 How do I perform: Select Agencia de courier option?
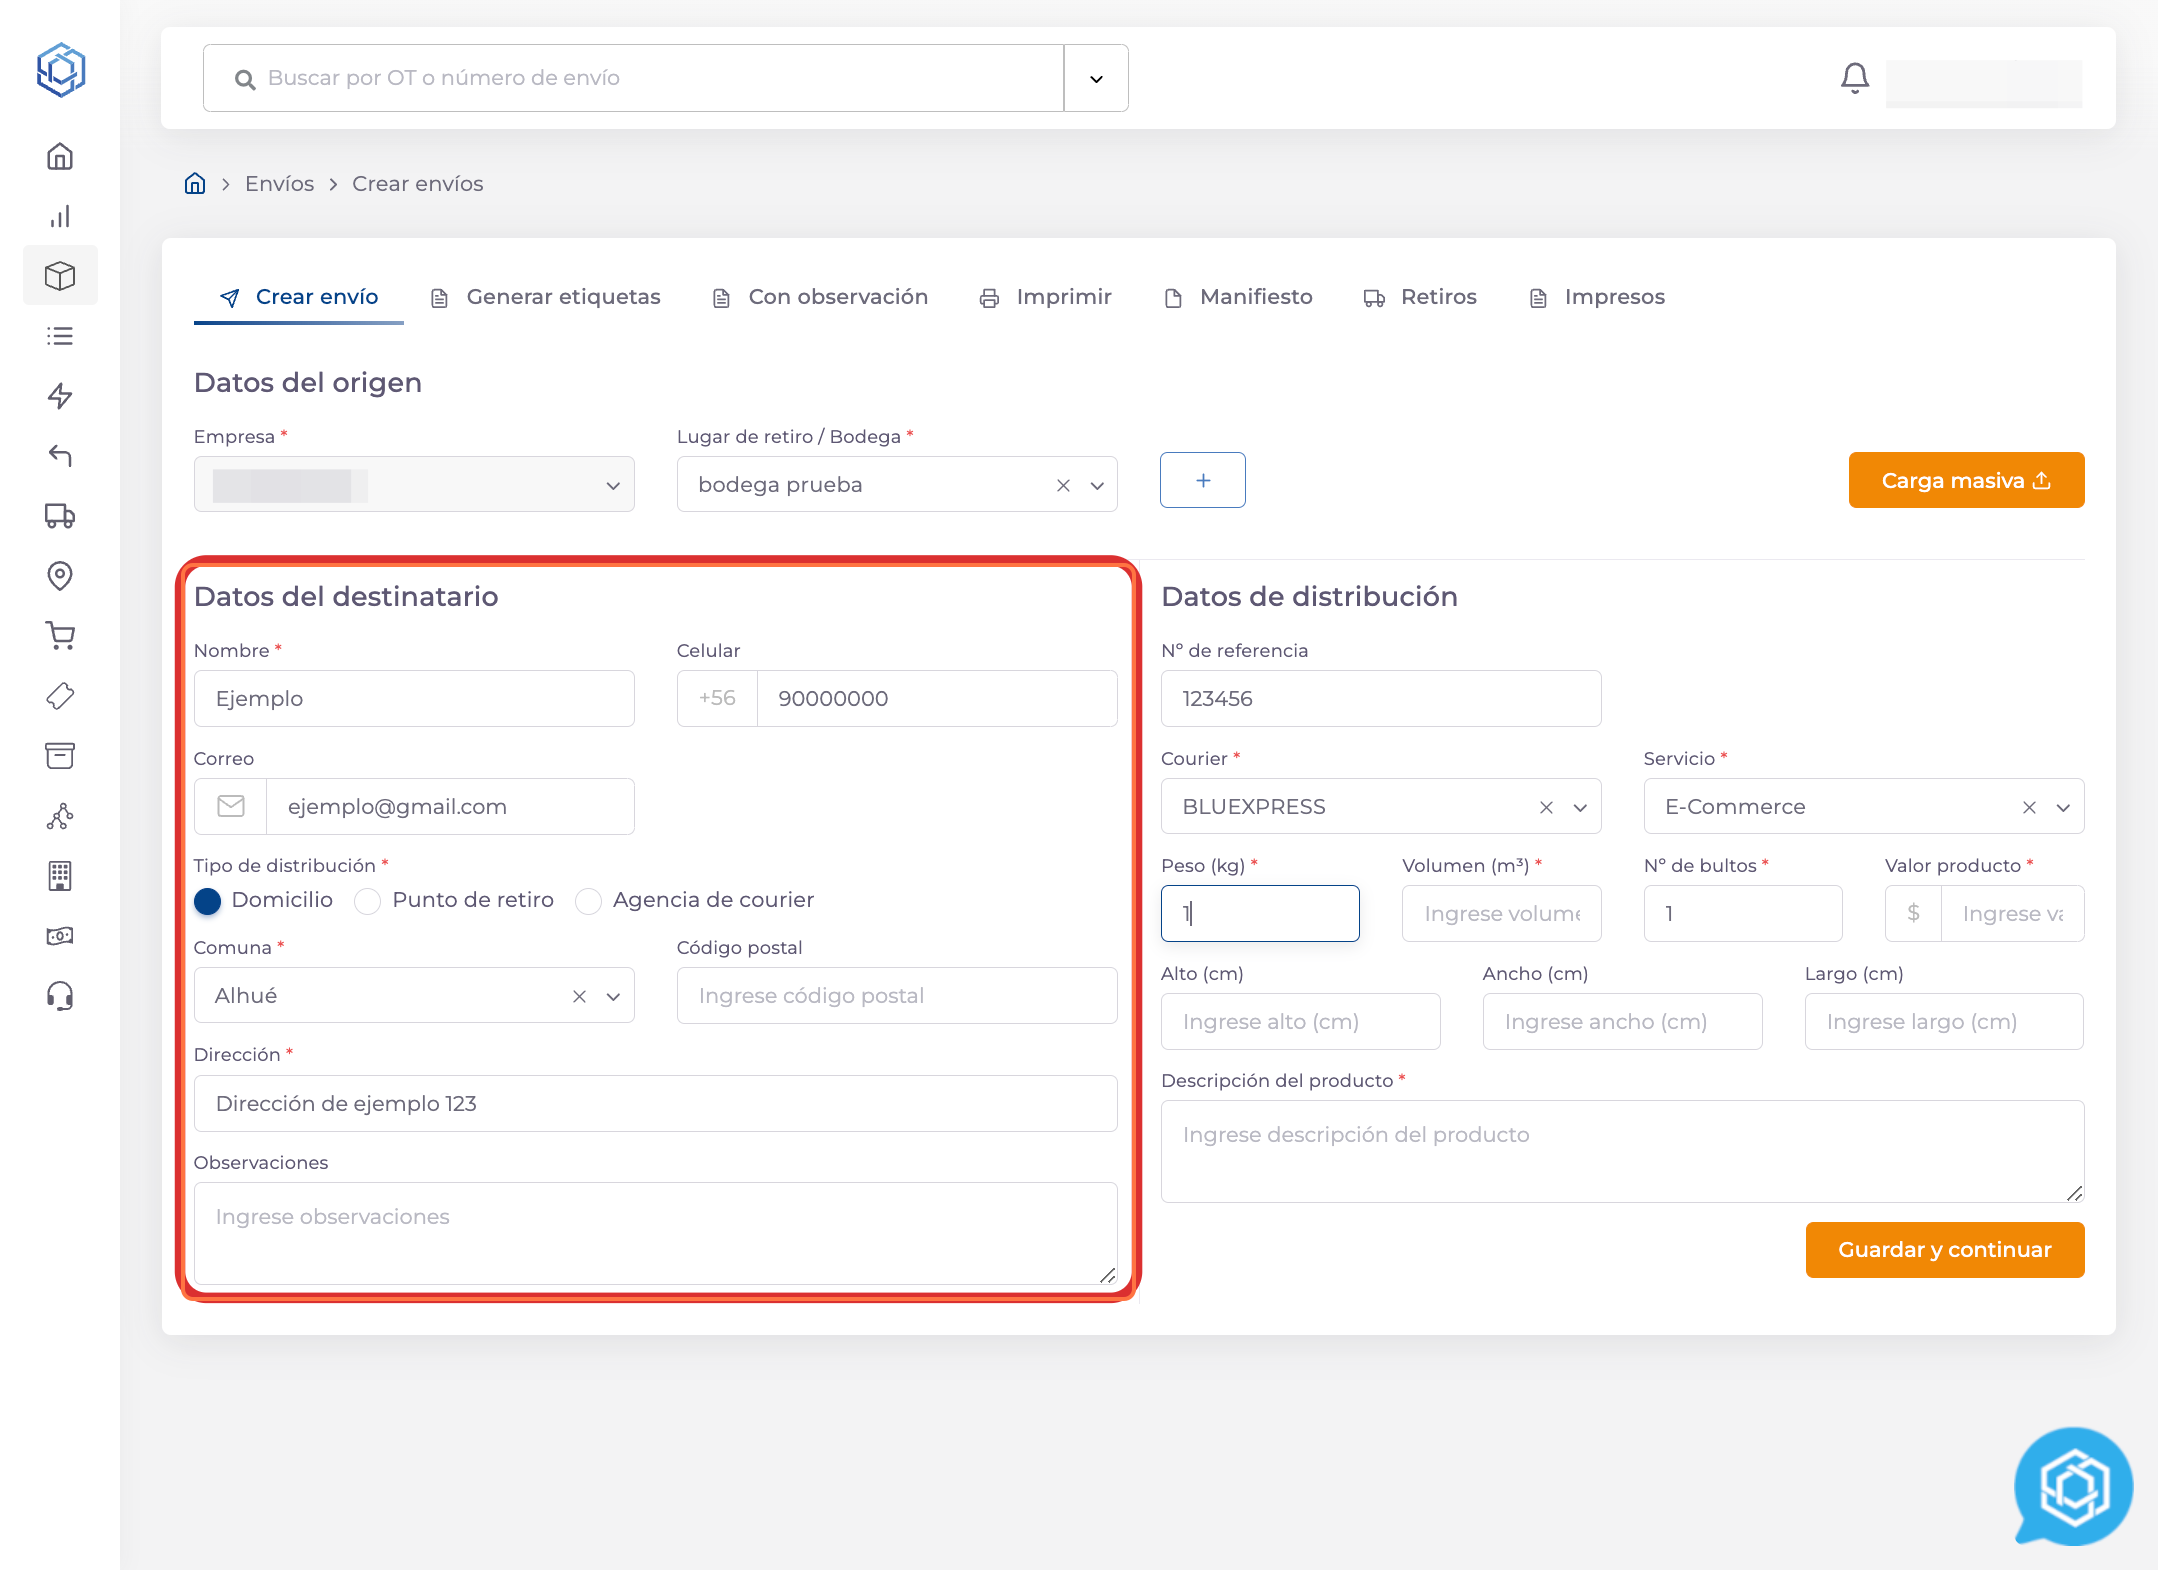click(588, 901)
